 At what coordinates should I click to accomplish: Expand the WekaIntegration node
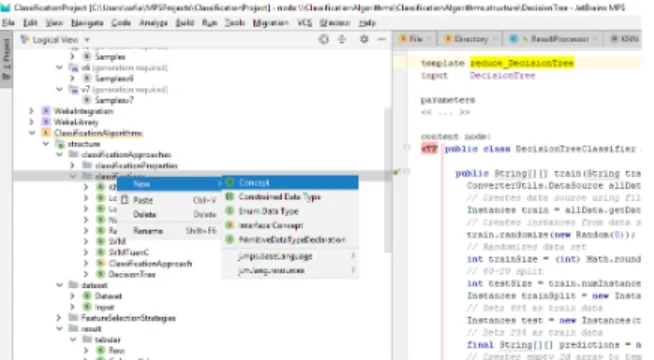(x=32, y=111)
